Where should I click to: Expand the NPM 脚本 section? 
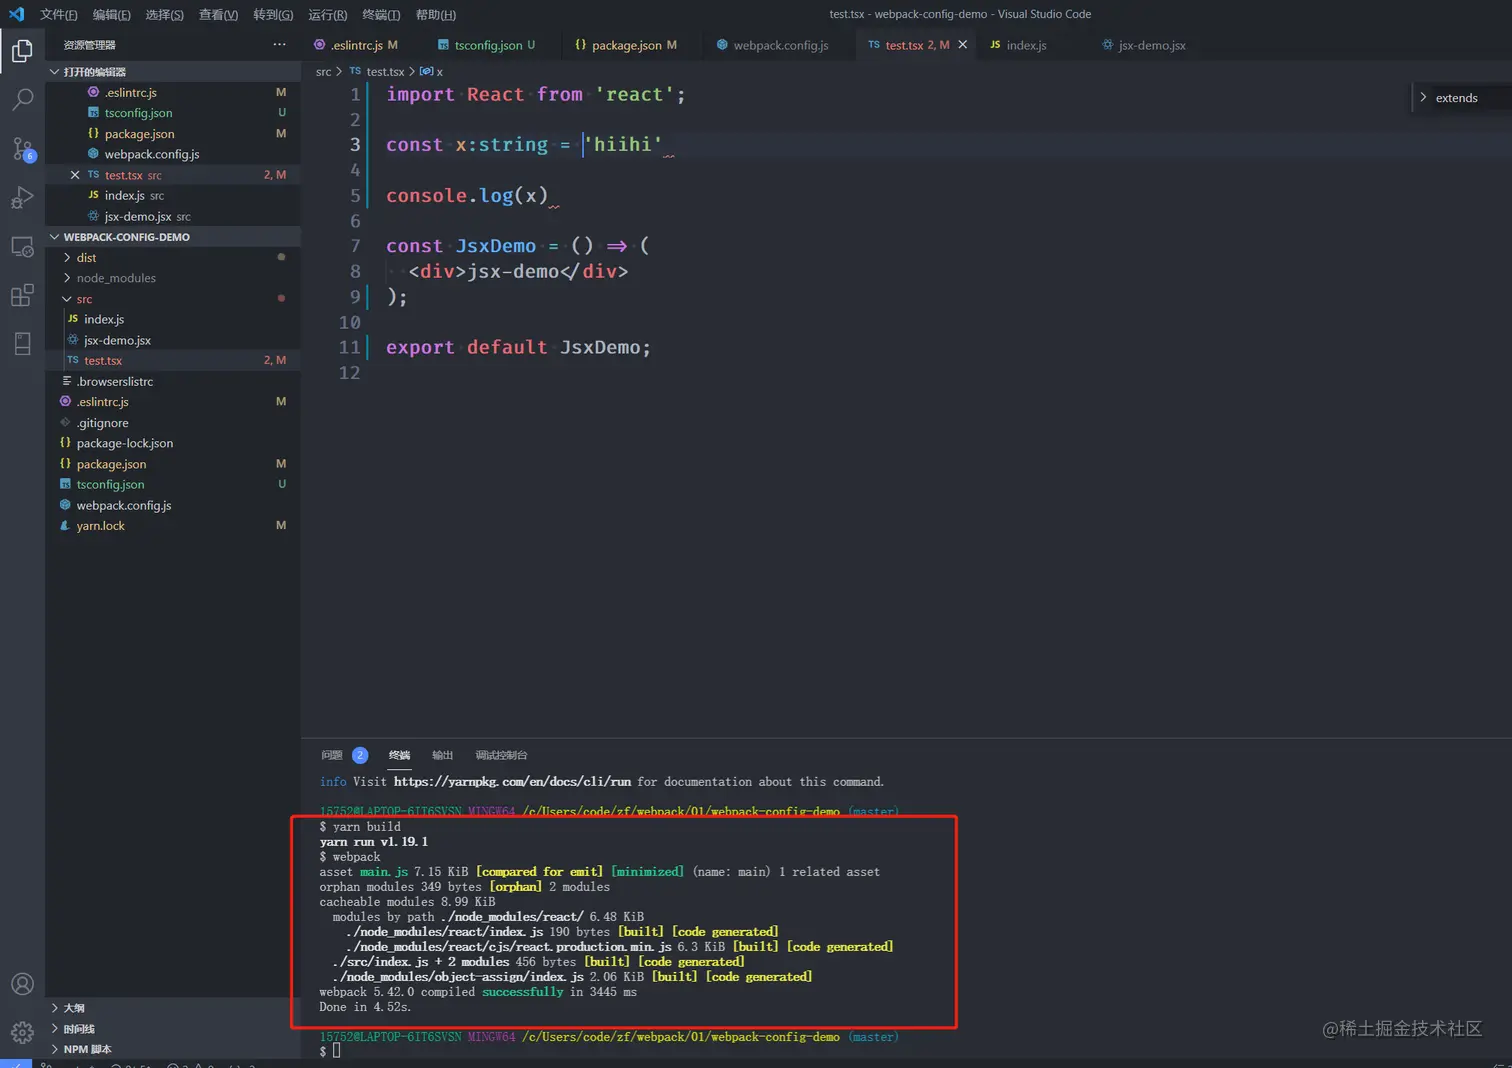pos(173,1049)
